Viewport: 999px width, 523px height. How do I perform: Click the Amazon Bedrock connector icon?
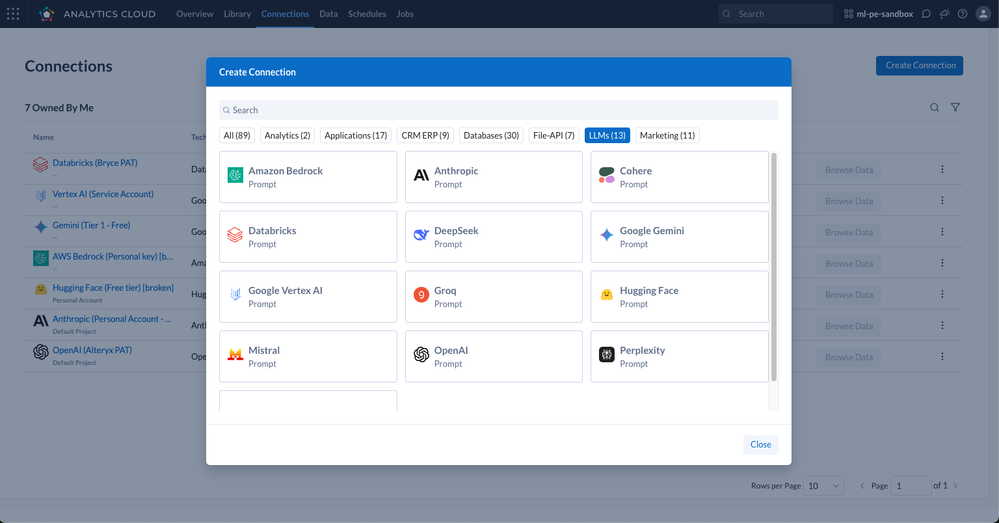[235, 175]
